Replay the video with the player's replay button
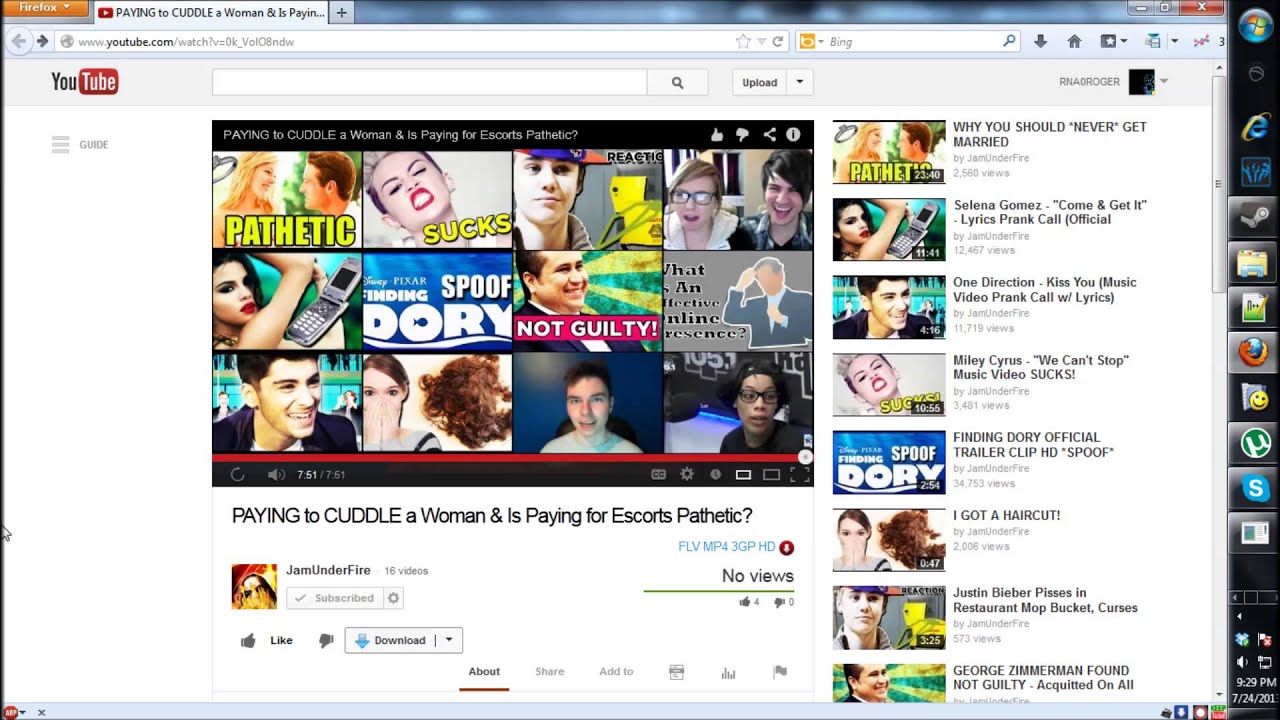 pos(237,475)
